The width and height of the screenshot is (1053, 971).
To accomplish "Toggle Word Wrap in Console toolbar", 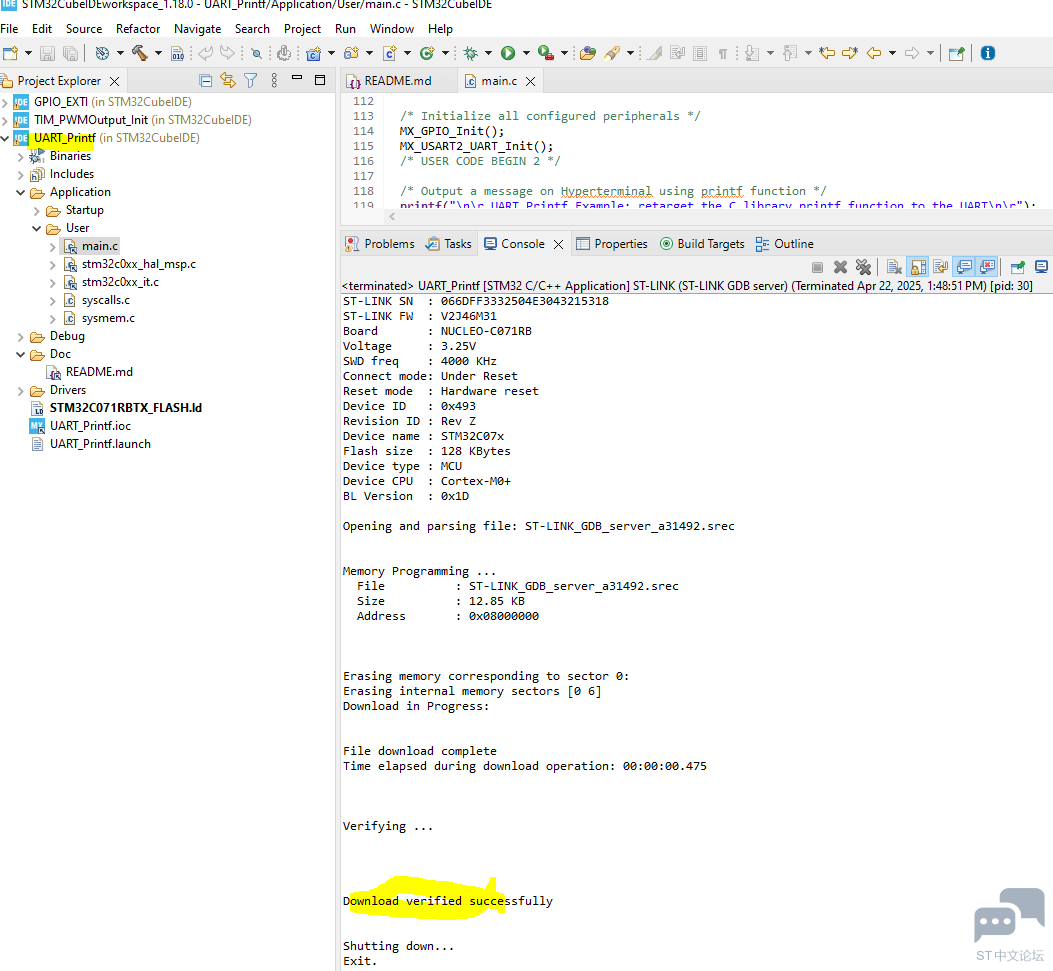I will pyautogui.click(x=941, y=267).
